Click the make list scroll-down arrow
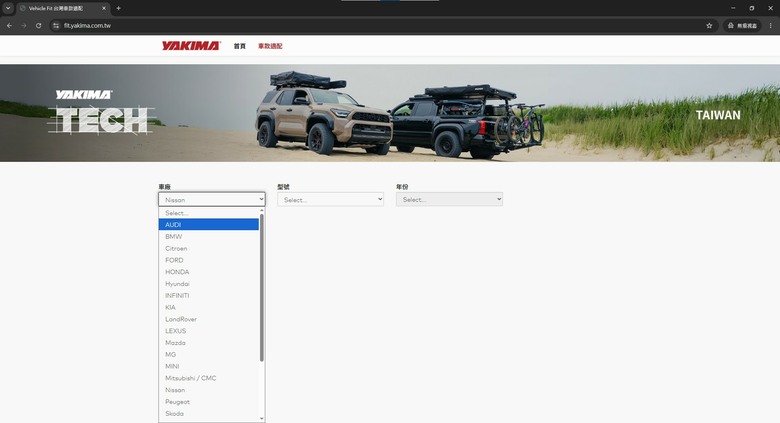Viewport: 780px width, 423px height. 262,419
